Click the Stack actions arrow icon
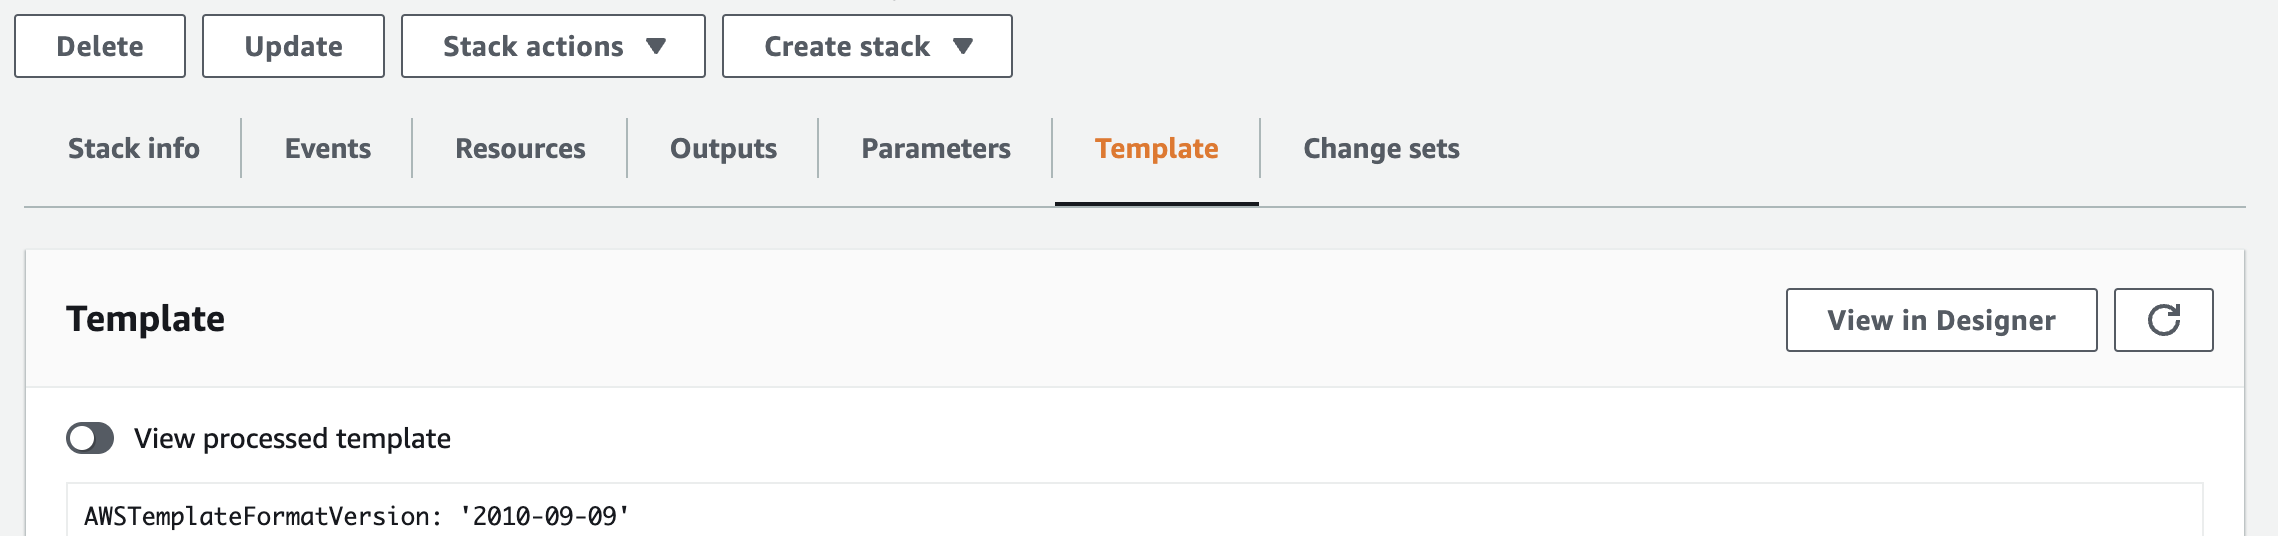This screenshot has height=536, width=2278. 656,46
